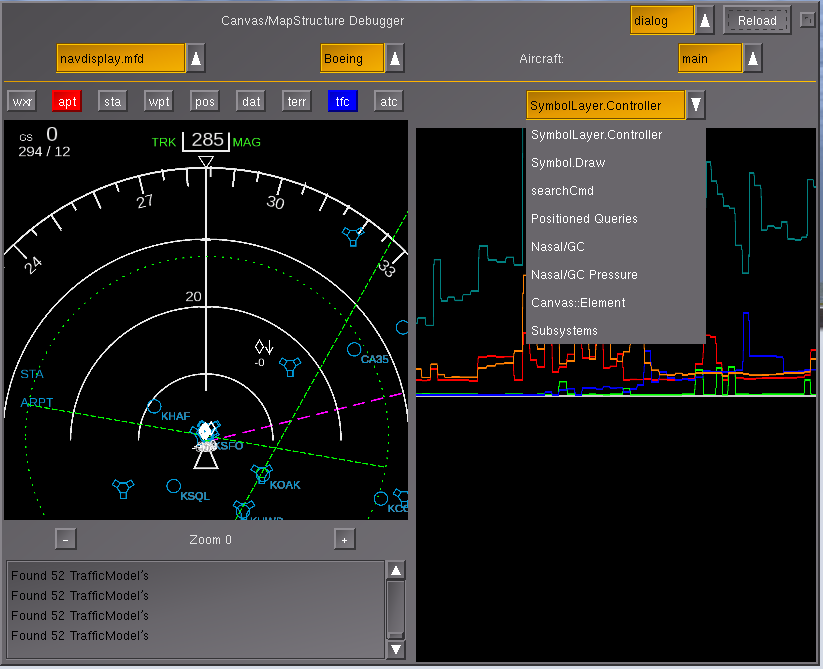Choose Canvas::Element in the list

point(616,303)
